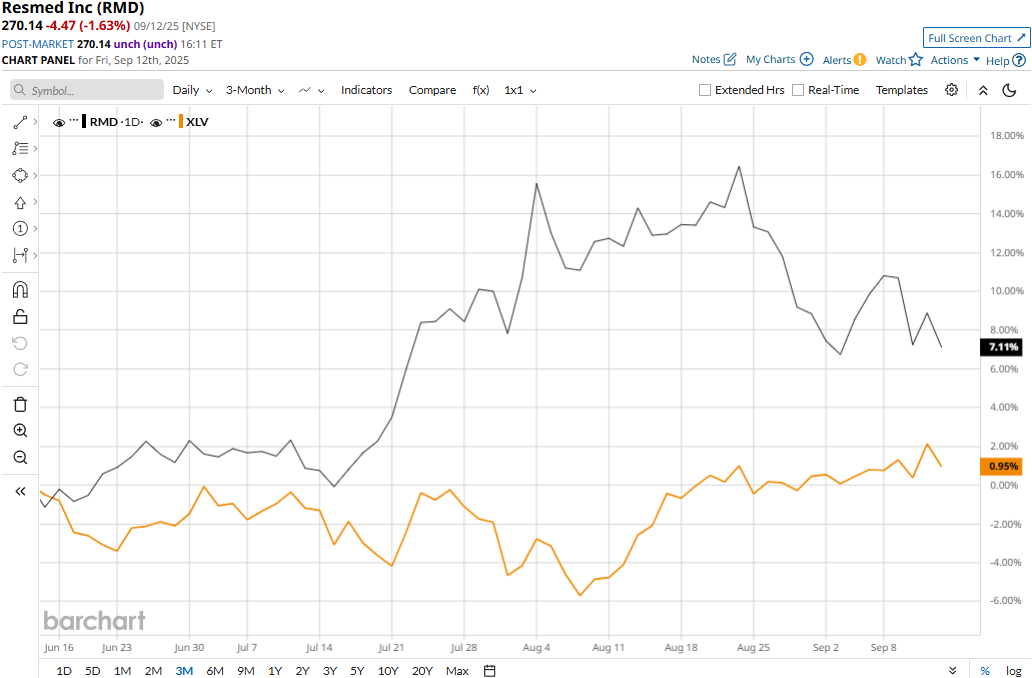Open the f(x) expressions button

tap(480, 90)
